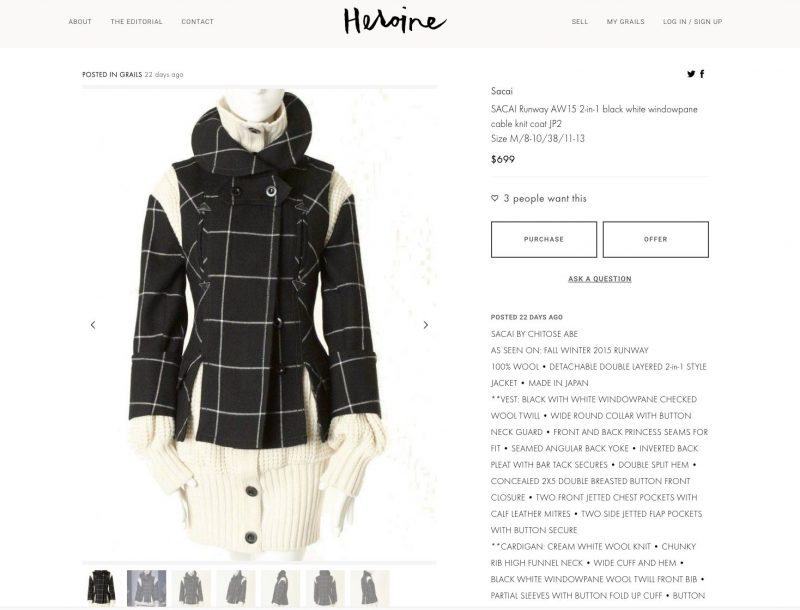The height and width of the screenshot is (610, 800).
Task: Show previous product image arrow
Action: 93,325
